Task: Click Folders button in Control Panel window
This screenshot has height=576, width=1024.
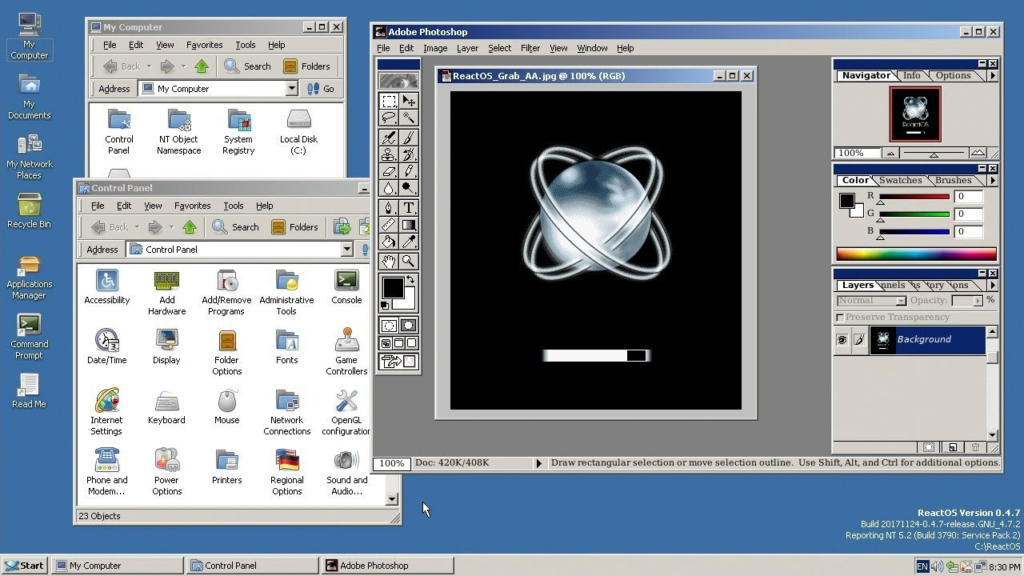Action: click(x=295, y=227)
